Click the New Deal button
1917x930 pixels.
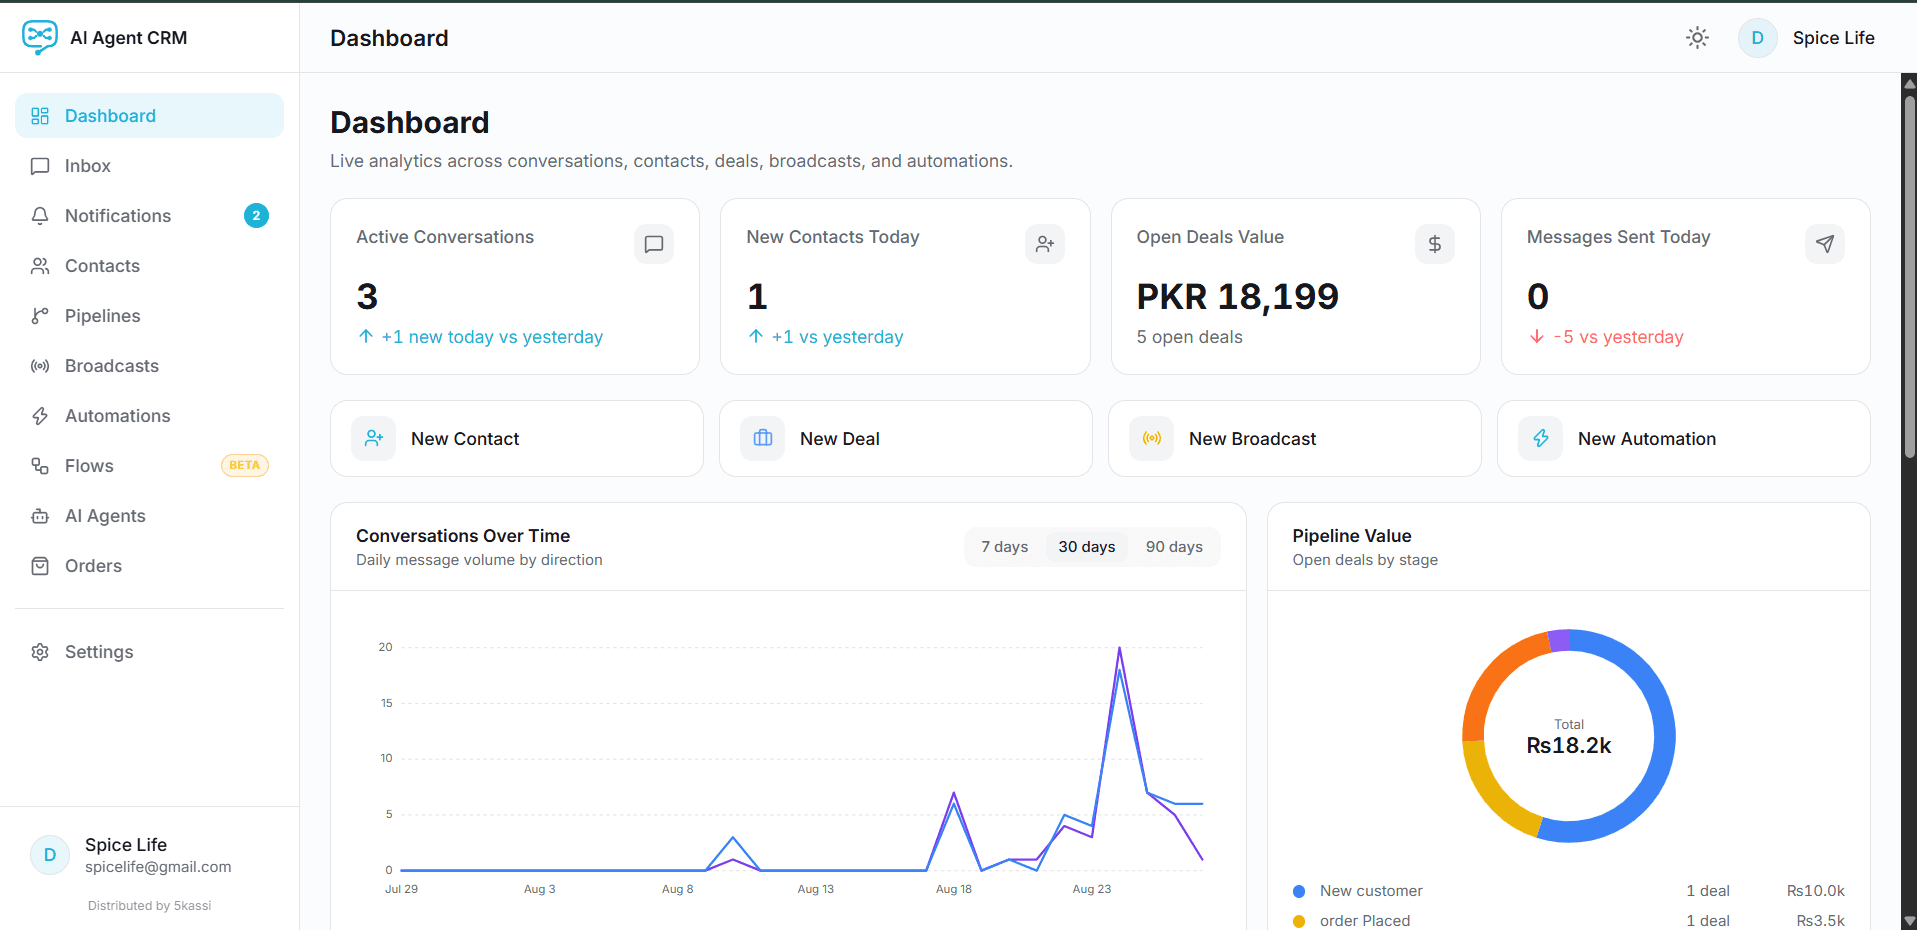pos(906,439)
